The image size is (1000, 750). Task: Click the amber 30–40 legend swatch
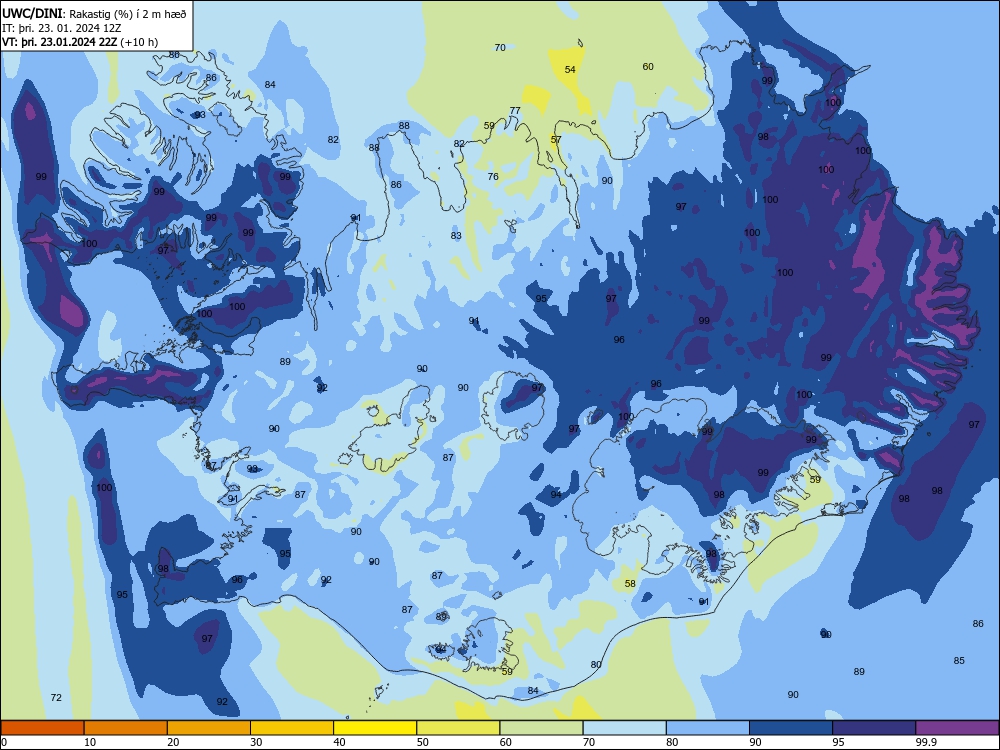(x=292, y=728)
